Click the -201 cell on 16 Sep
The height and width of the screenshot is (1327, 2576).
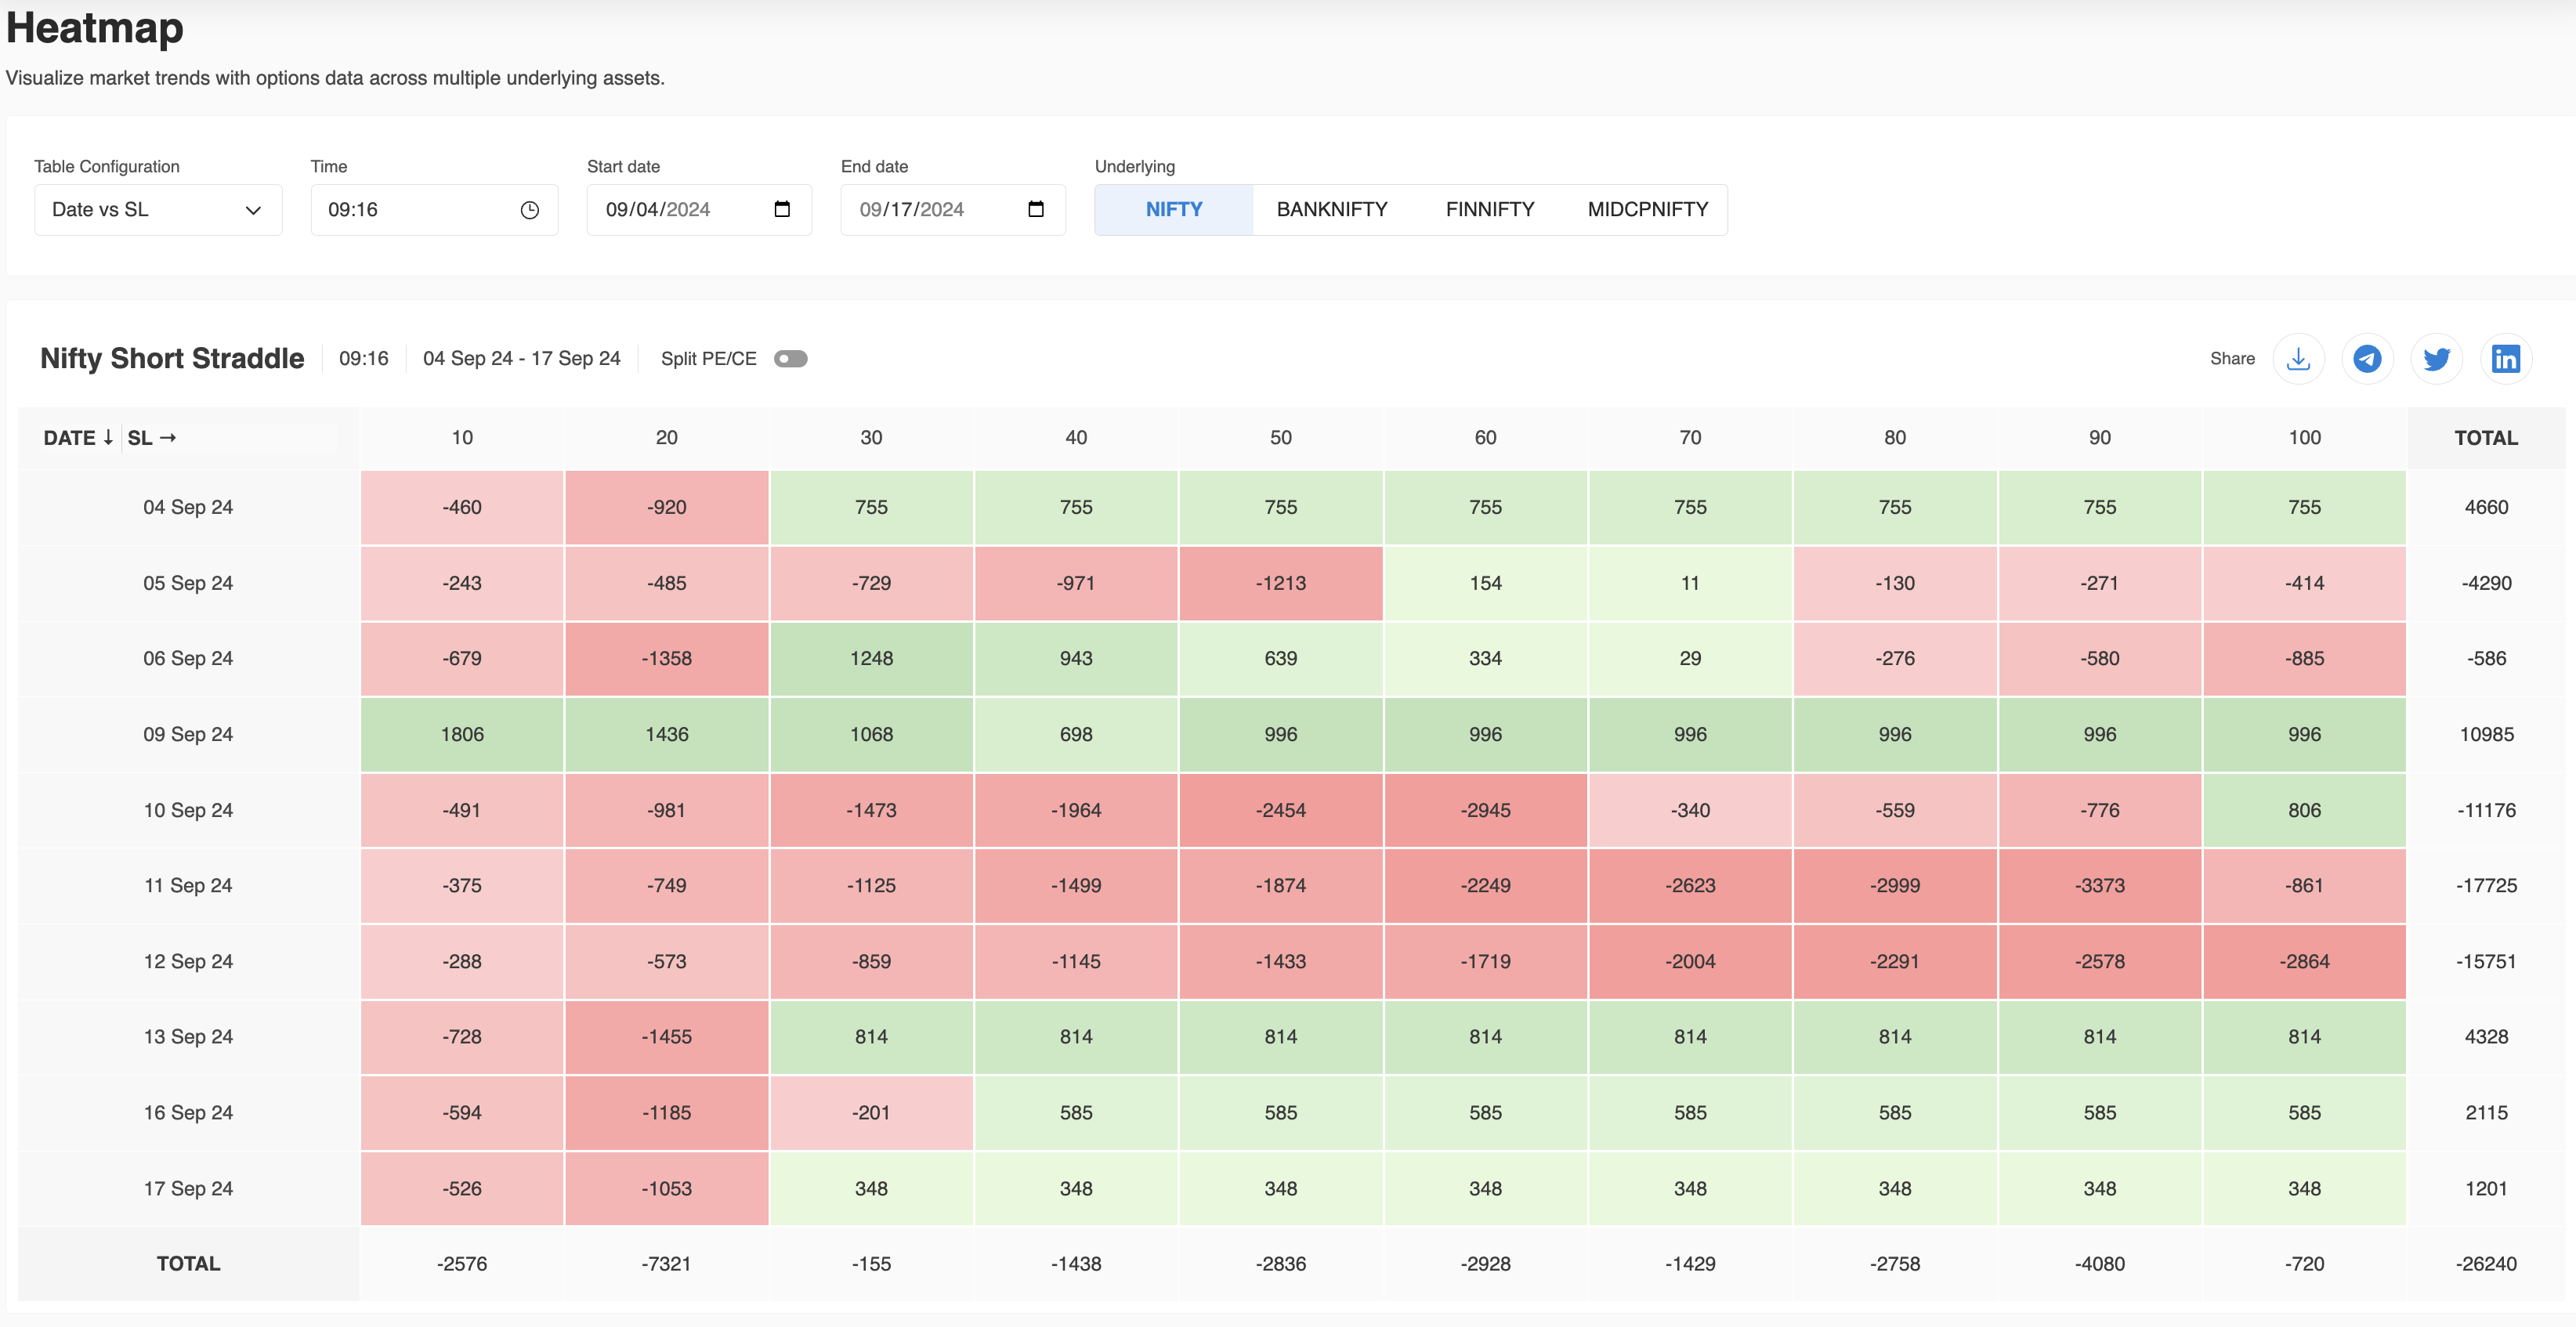click(x=871, y=1112)
